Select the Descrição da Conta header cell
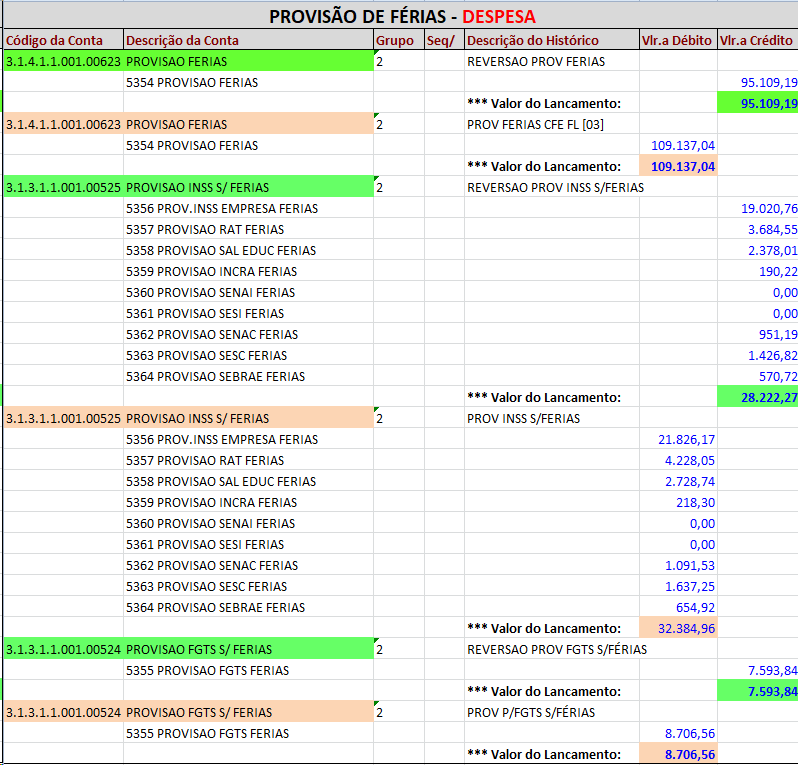 248,40
